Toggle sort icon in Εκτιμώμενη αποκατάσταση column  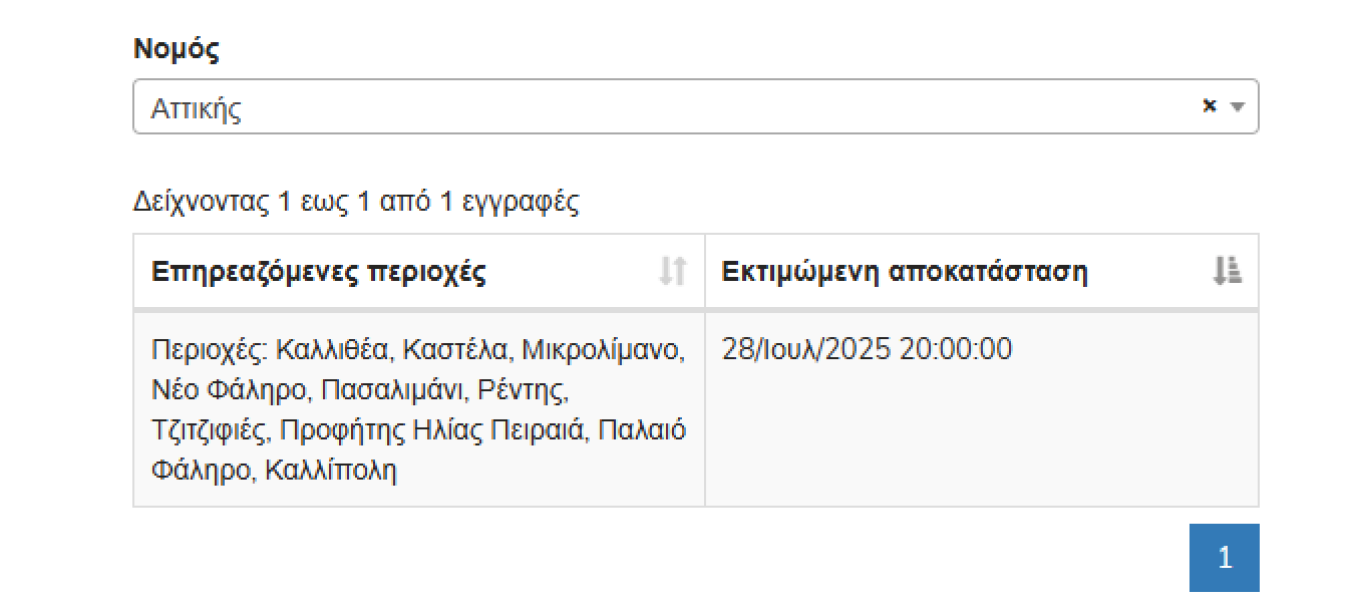(x=1227, y=271)
